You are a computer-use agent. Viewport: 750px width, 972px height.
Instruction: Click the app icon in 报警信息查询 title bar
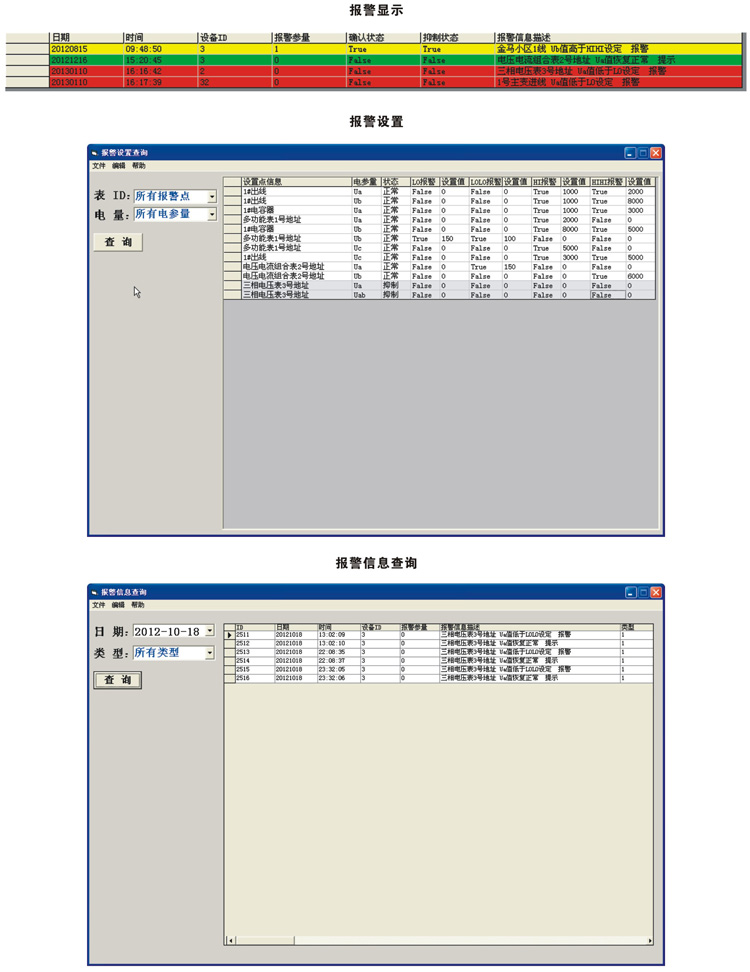pos(95,592)
